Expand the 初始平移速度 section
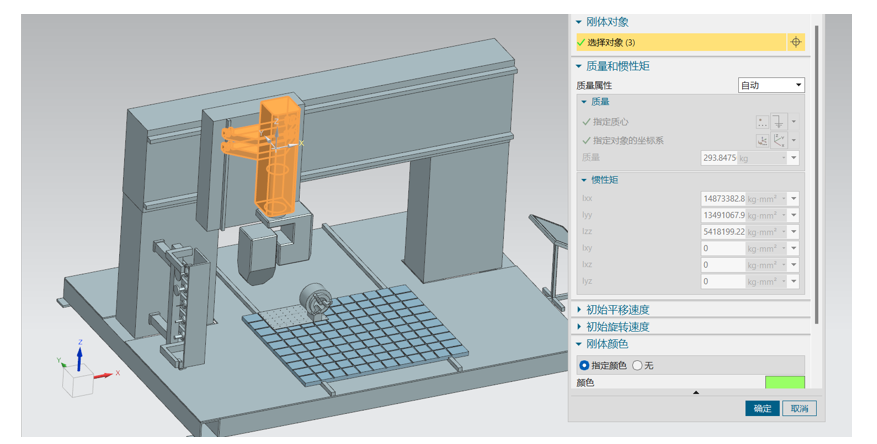Image resolution: width=877 pixels, height=444 pixels. tap(617, 310)
